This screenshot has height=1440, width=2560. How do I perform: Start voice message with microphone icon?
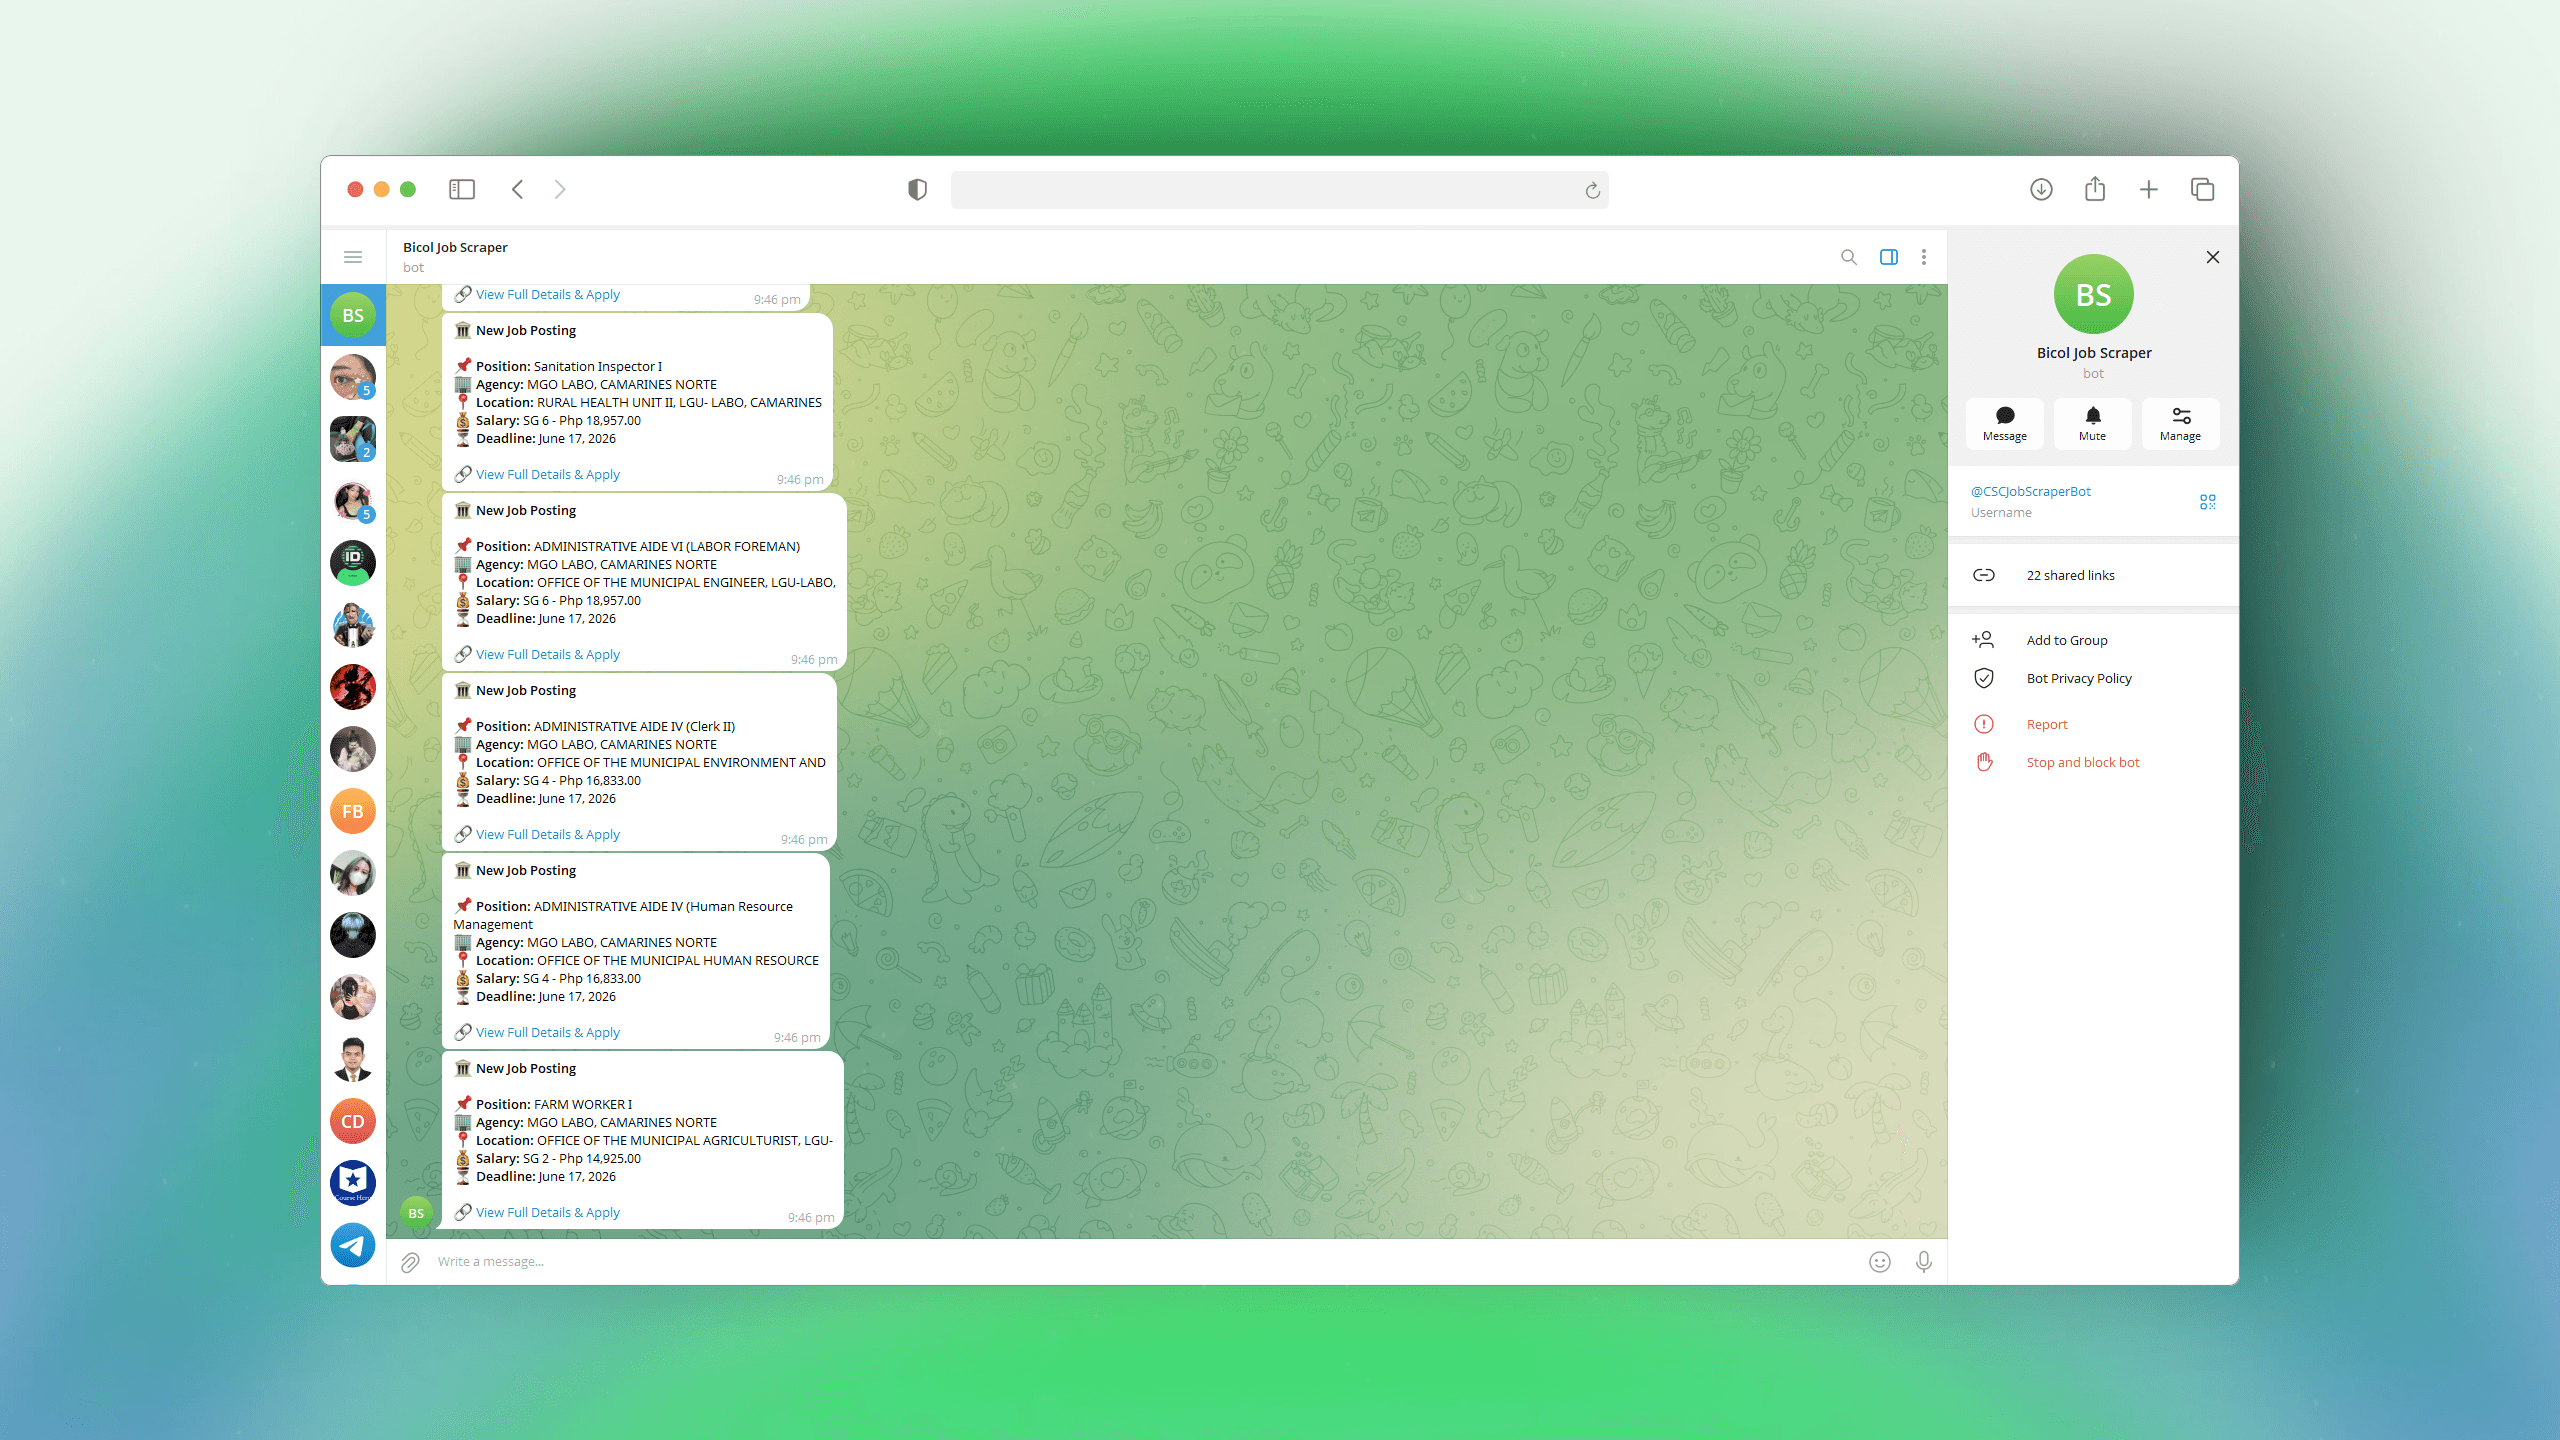click(x=1924, y=1262)
